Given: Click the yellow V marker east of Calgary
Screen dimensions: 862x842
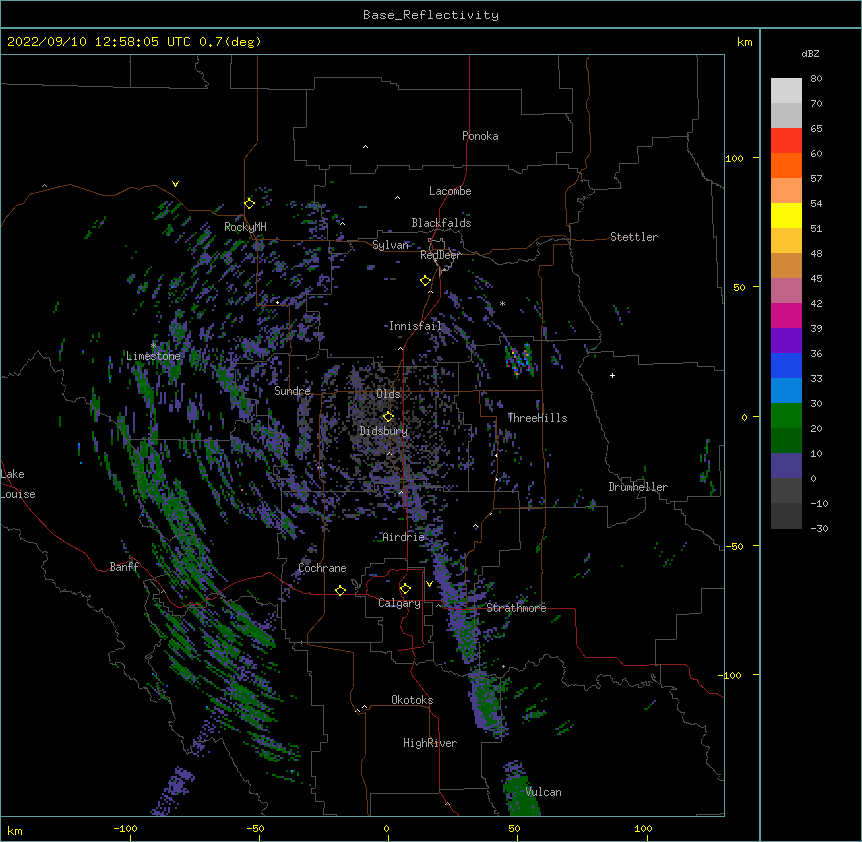Looking at the screenshot, I should click(x=429, y=584).
